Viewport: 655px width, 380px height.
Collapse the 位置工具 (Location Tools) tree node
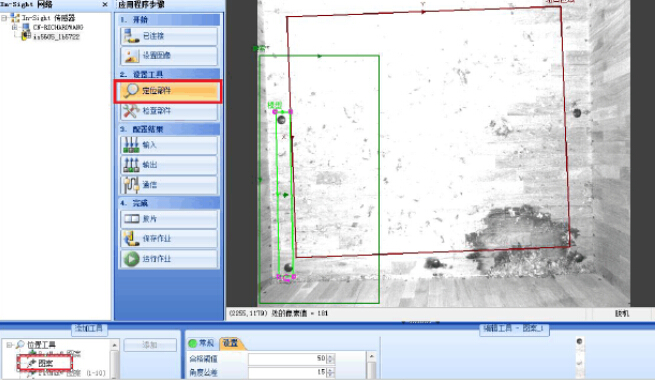pyautogui.click(x=9, y=345)
